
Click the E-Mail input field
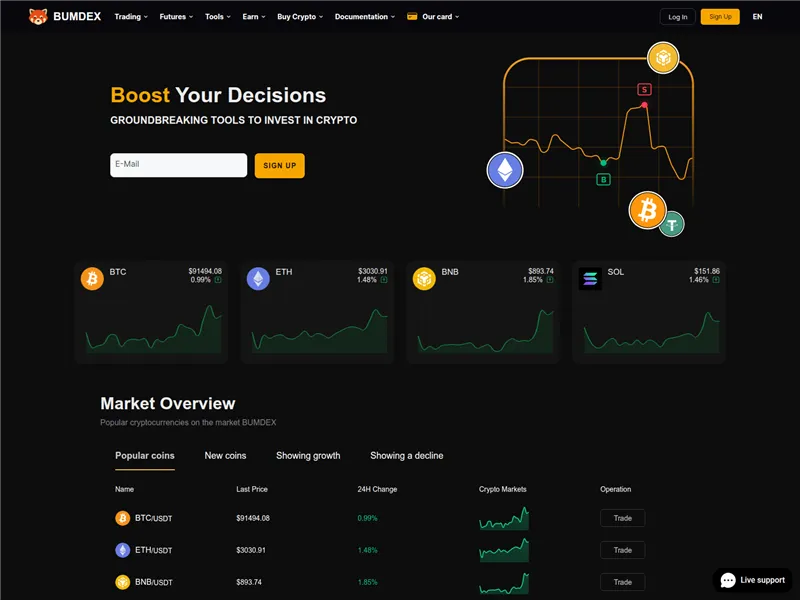pyautogui.click(x=178, y=165)
